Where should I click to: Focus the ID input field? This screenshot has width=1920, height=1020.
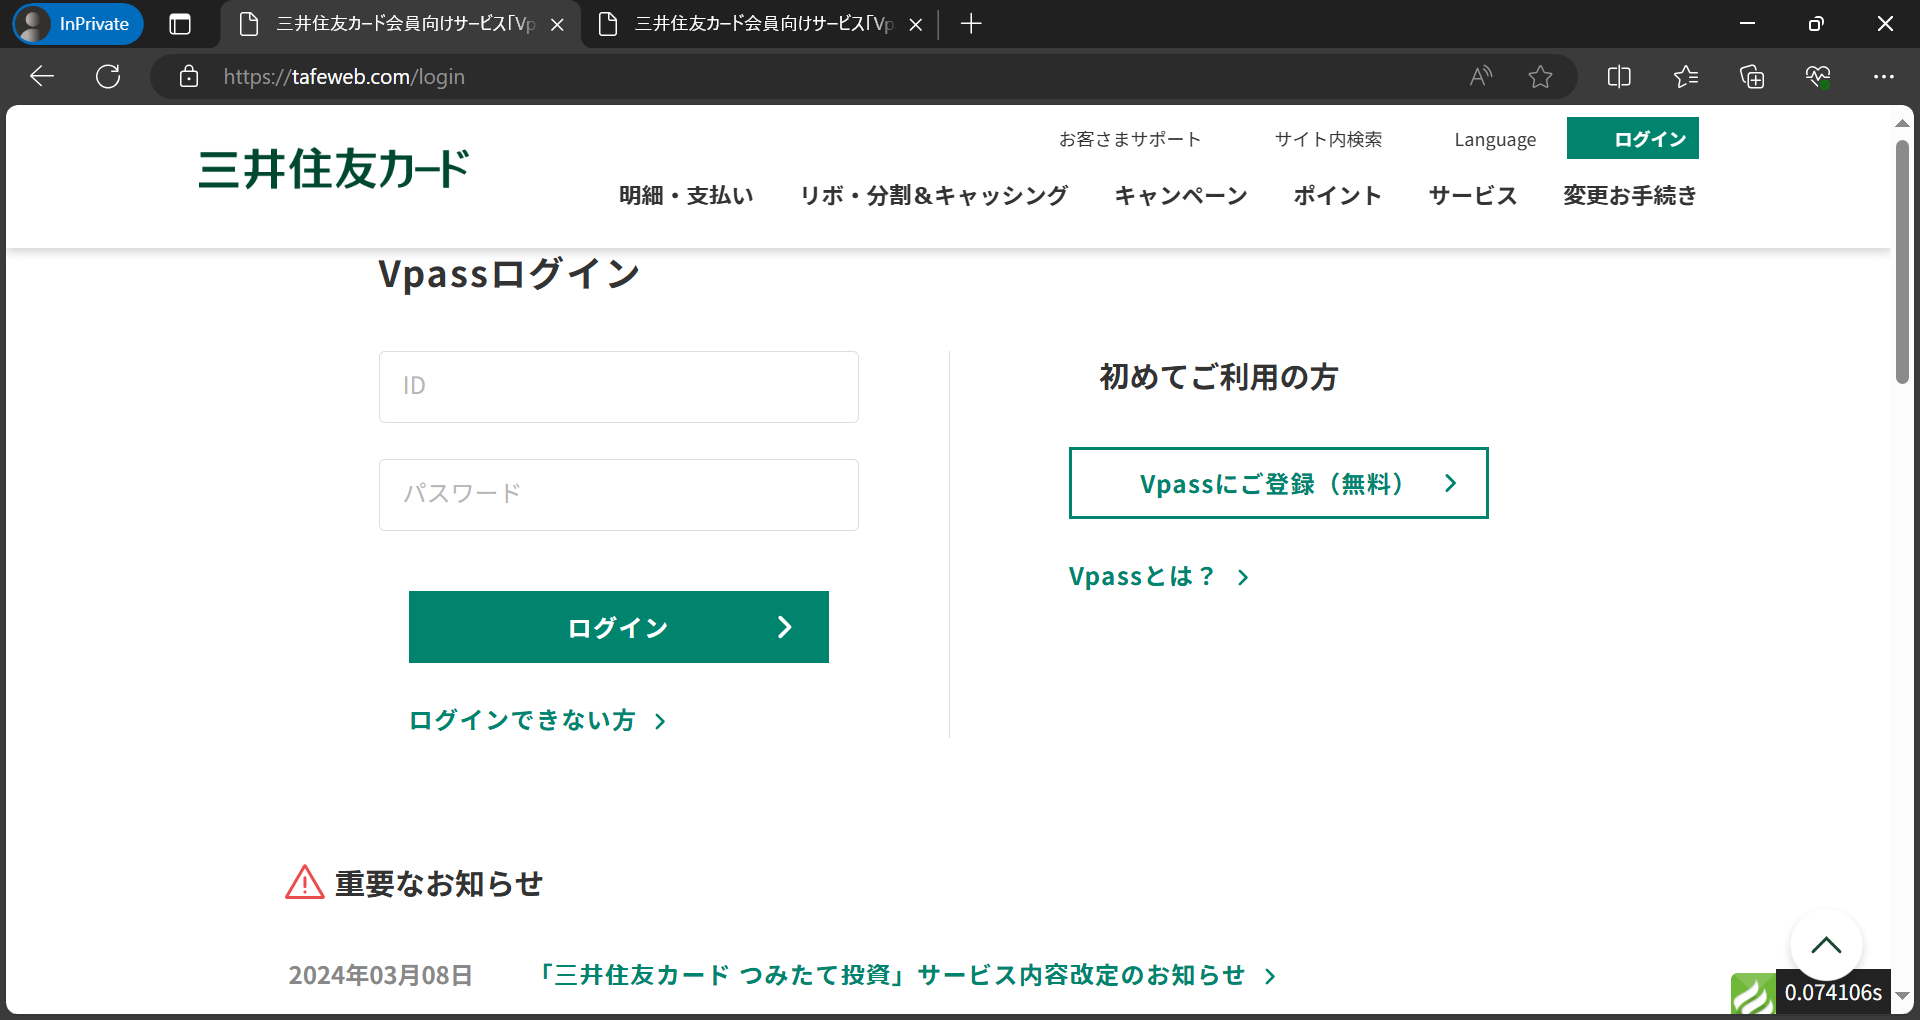click(618, 386)
